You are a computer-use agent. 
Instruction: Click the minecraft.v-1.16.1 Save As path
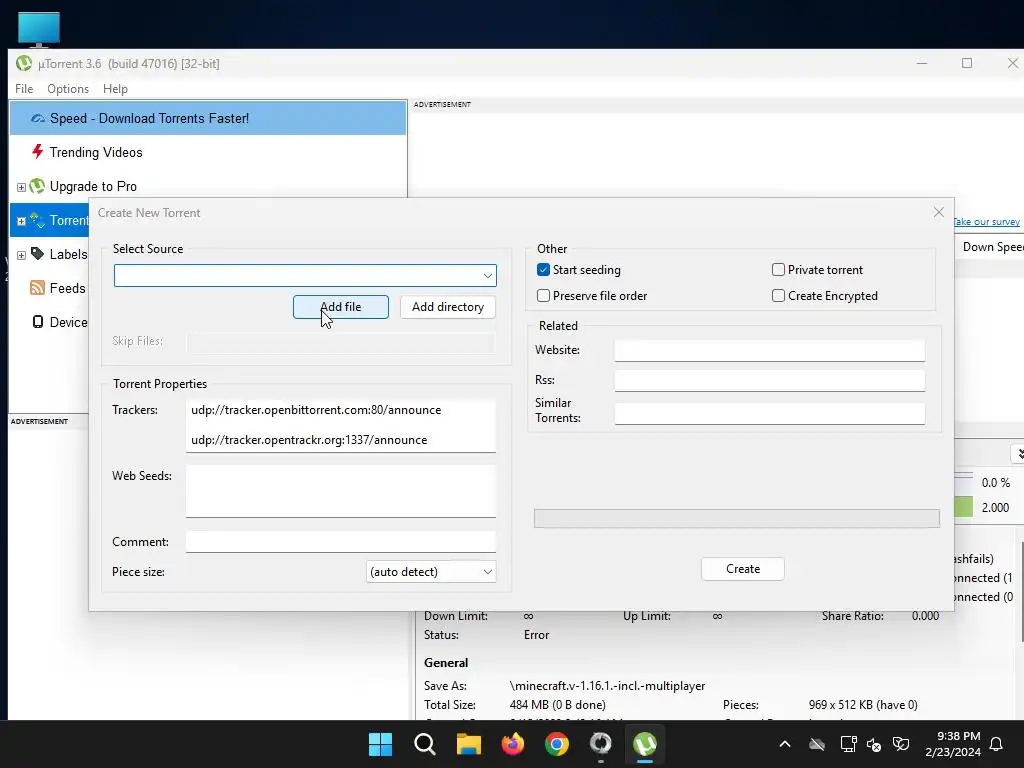point(607,686)
